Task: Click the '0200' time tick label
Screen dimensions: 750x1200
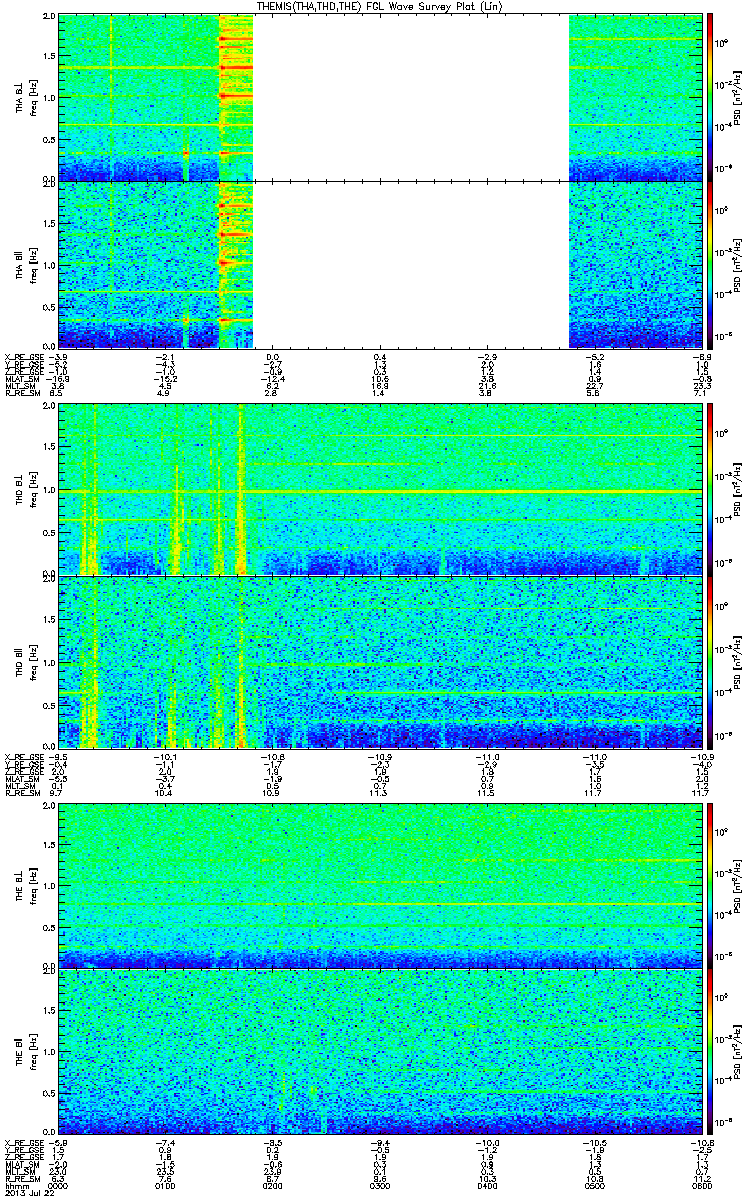Action: click(272, 1185)
